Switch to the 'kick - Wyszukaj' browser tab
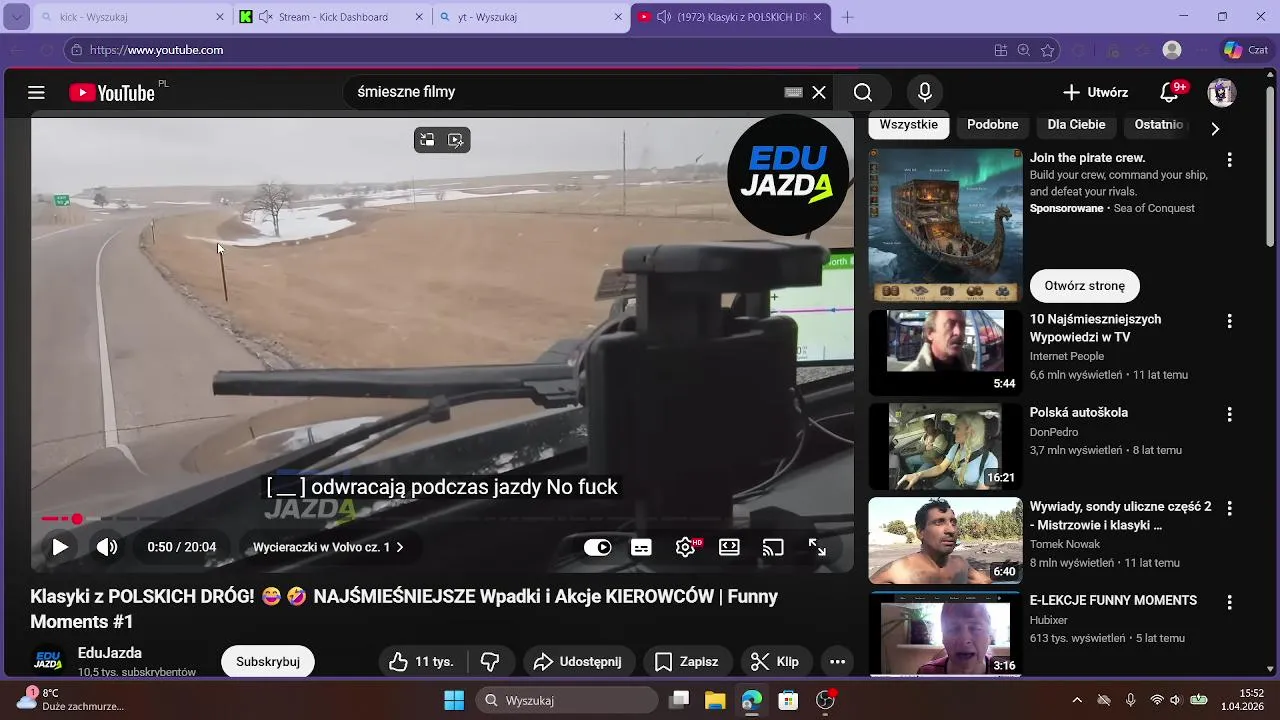 pos(130,17)
